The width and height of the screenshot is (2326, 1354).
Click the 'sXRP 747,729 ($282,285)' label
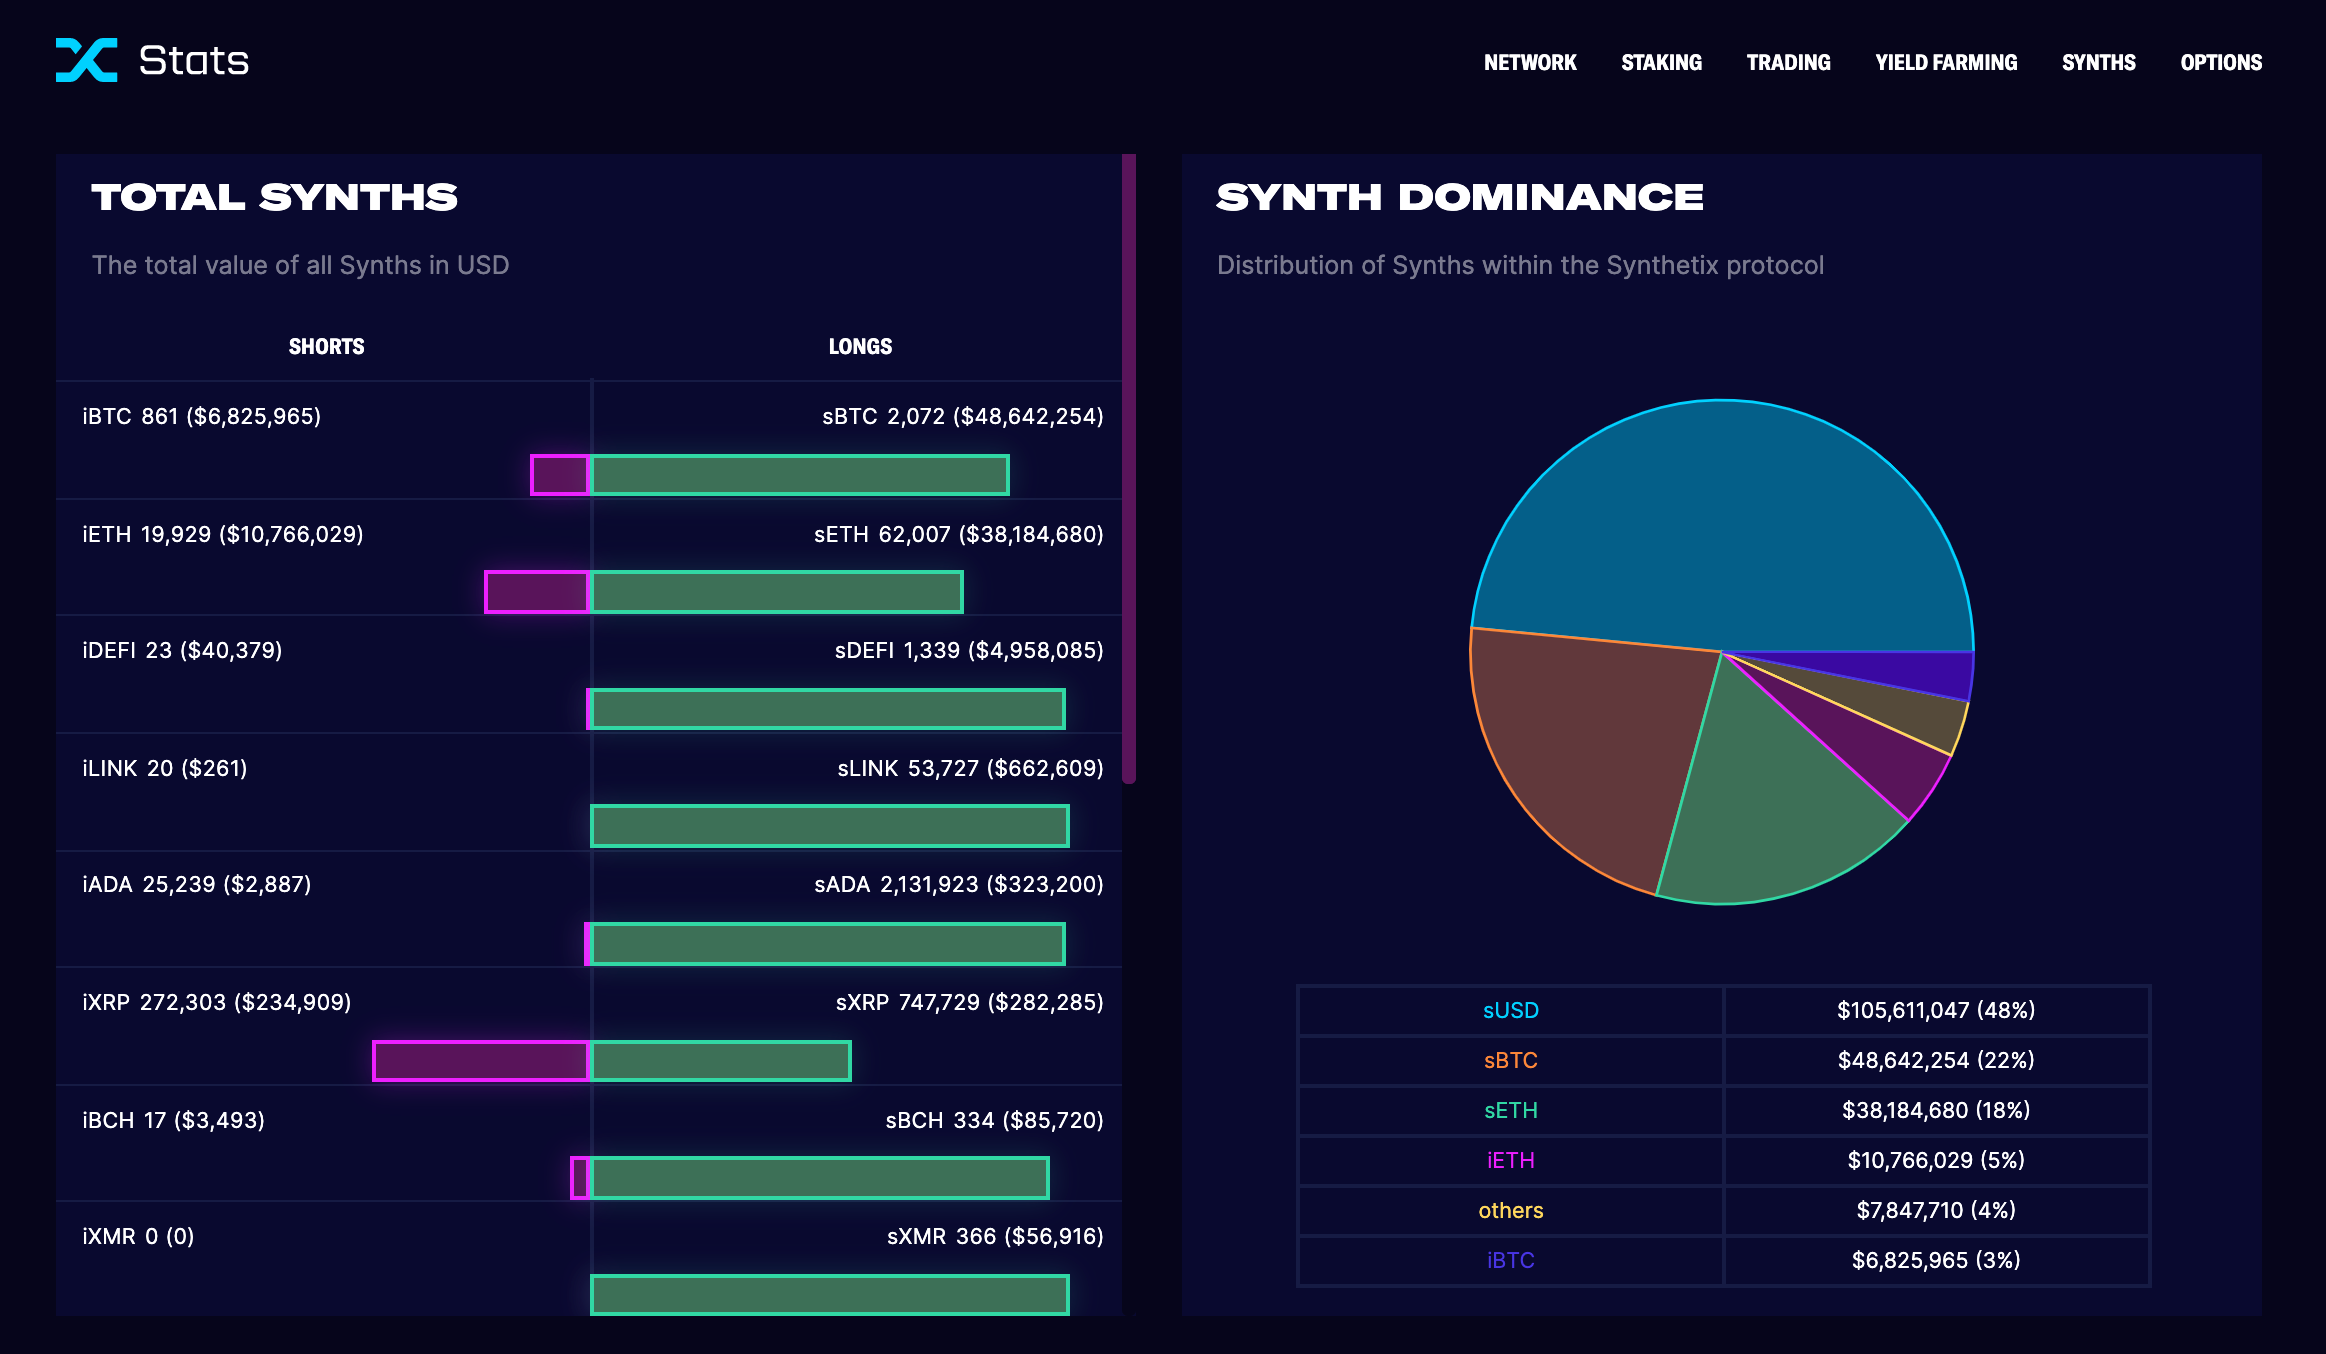(x=970, y=1002)
